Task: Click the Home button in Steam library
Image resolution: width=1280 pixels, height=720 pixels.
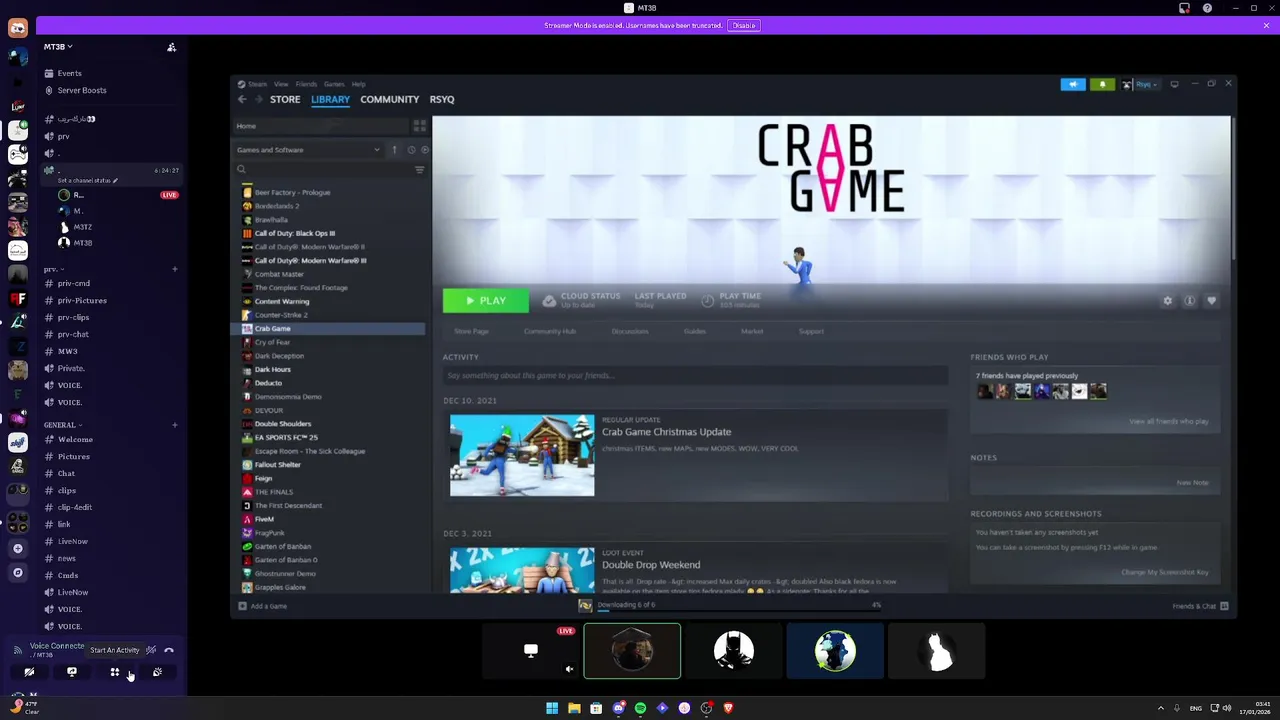Action: coord(321,126)
